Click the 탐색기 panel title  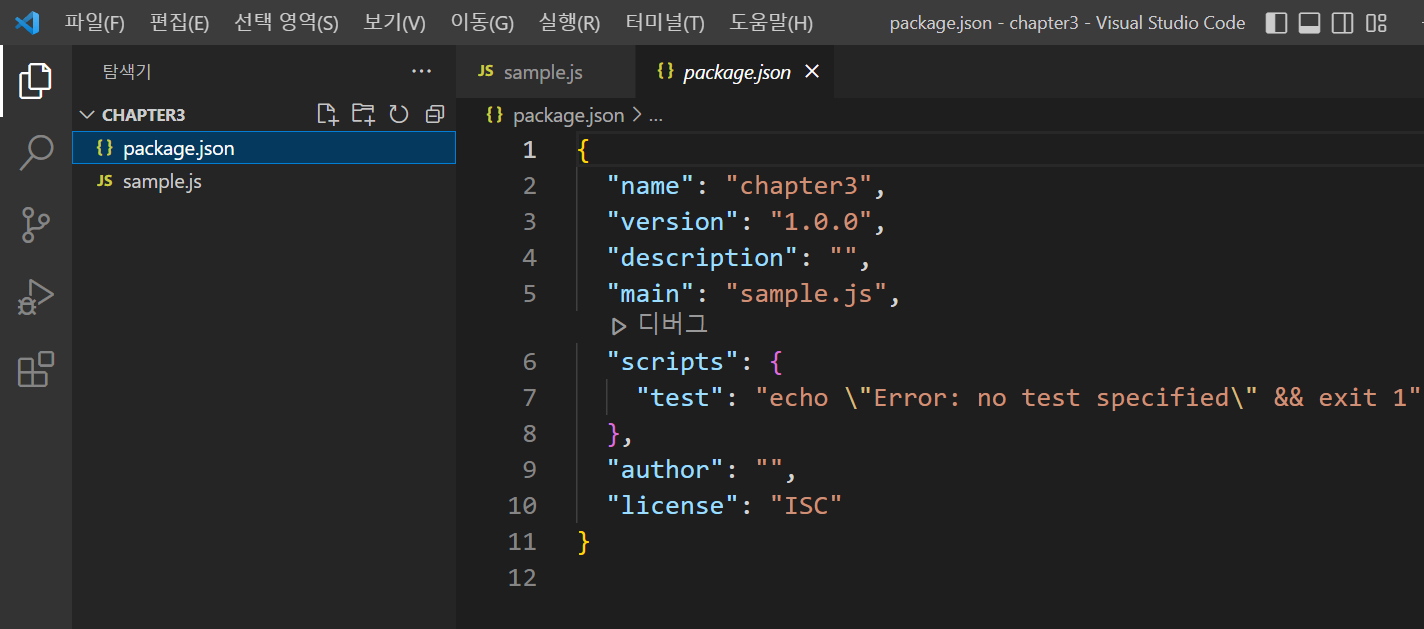tap(127, 72)
